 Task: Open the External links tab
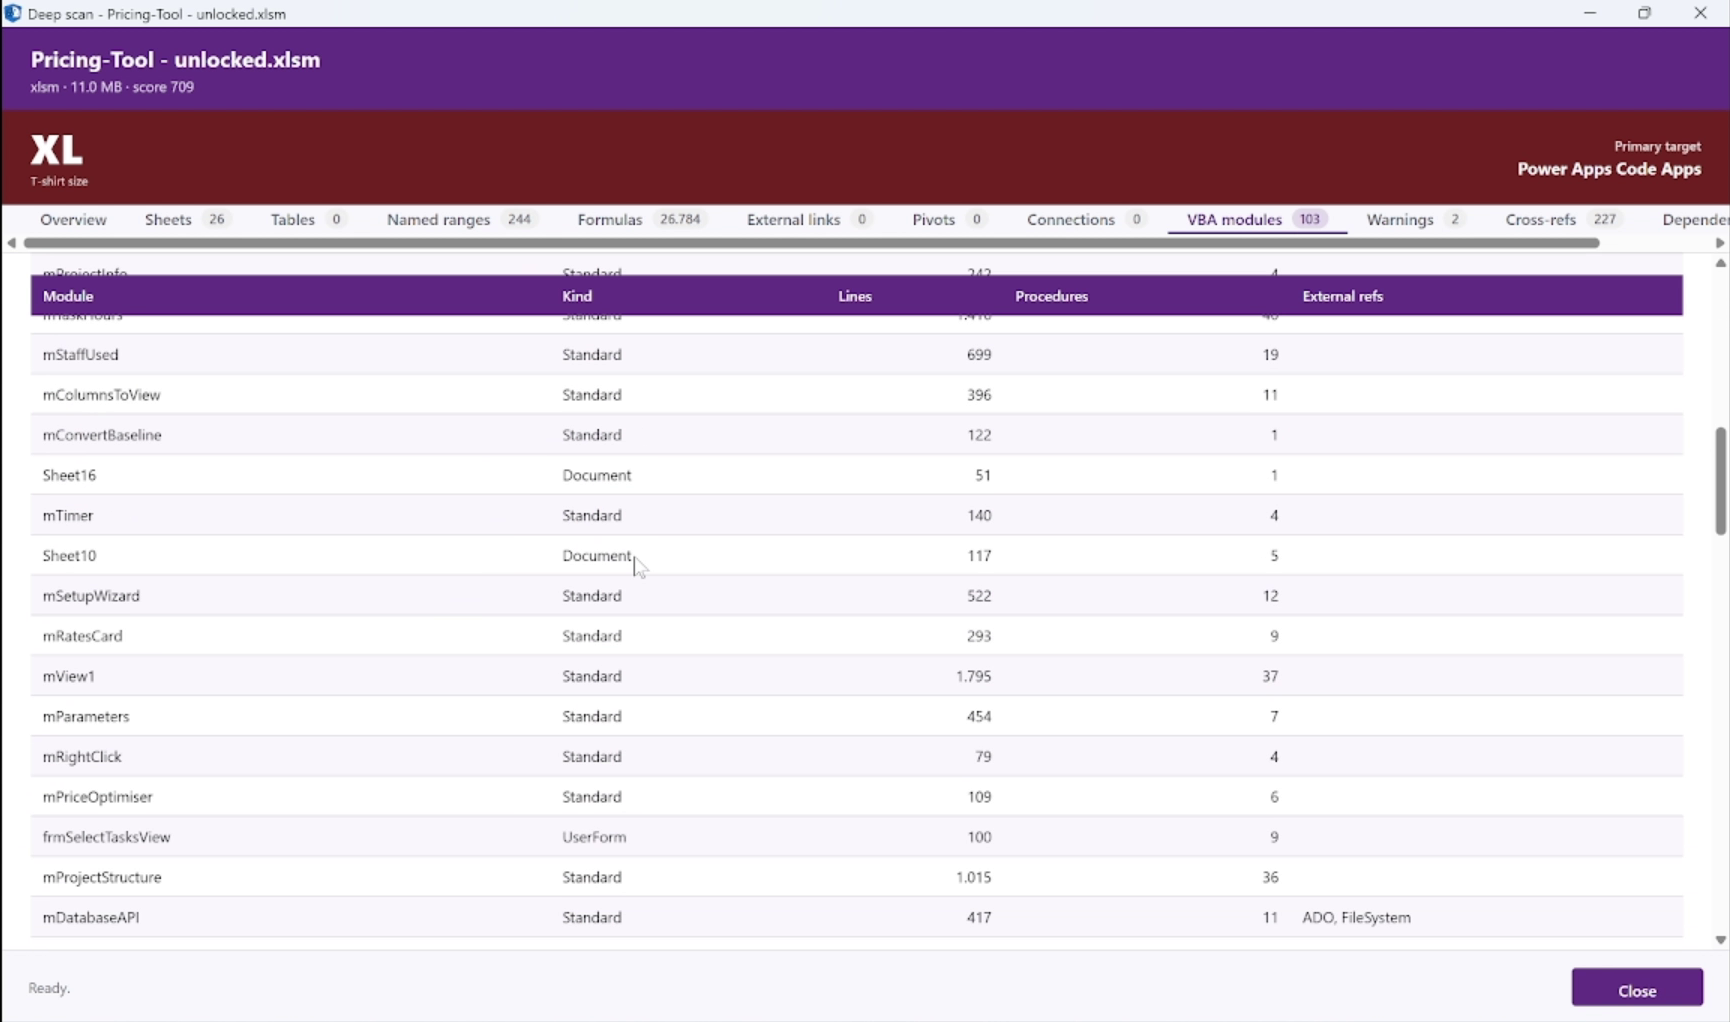(x=808, y=219)
